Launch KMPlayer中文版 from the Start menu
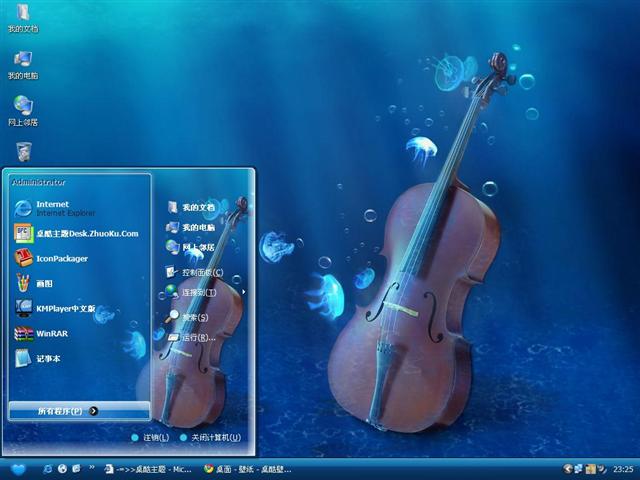 tap(55, 309)
